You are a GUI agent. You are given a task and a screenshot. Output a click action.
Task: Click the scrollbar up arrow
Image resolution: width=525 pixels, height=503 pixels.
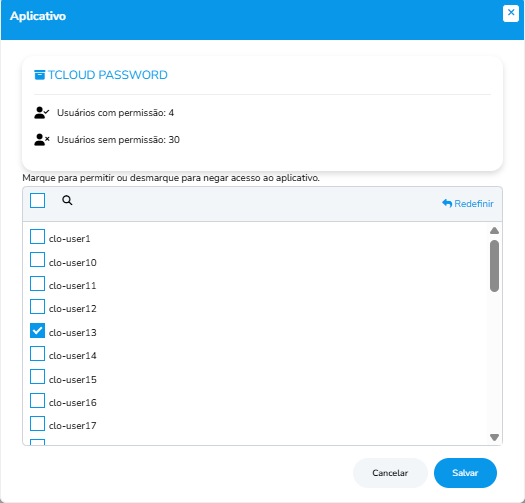[494, 230]
